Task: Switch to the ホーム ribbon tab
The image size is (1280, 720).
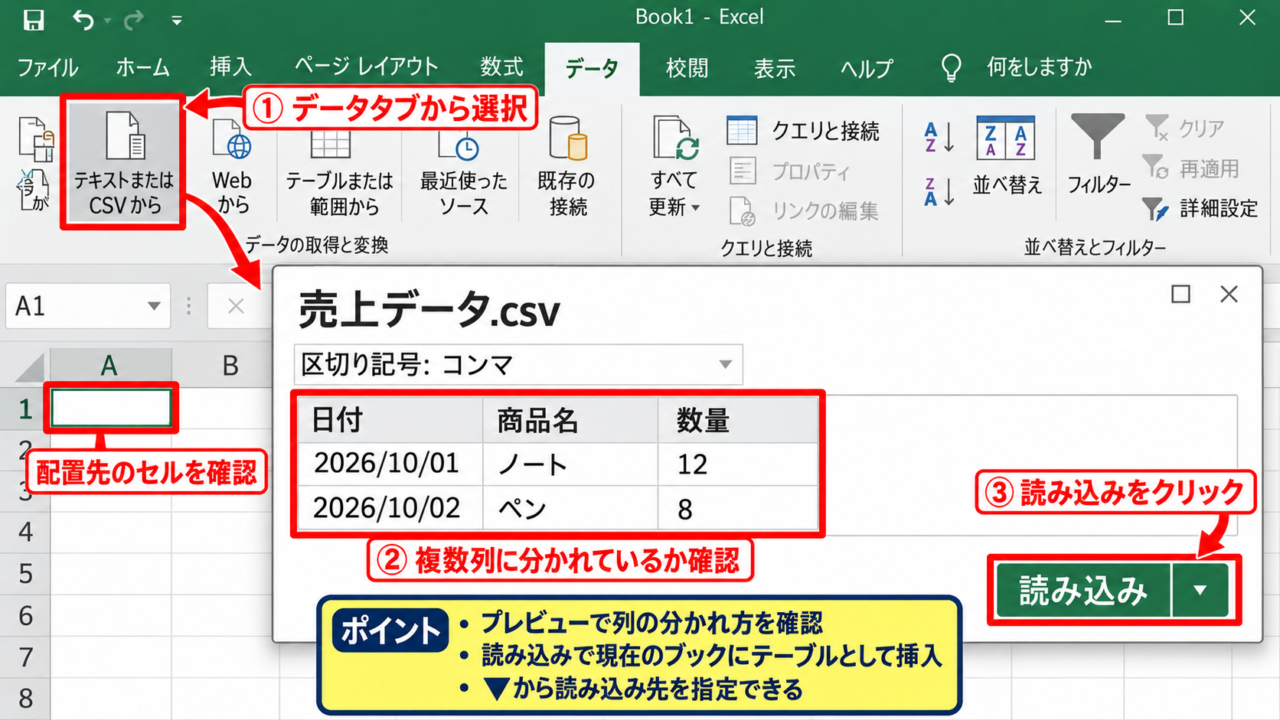Action: point(143,68)
